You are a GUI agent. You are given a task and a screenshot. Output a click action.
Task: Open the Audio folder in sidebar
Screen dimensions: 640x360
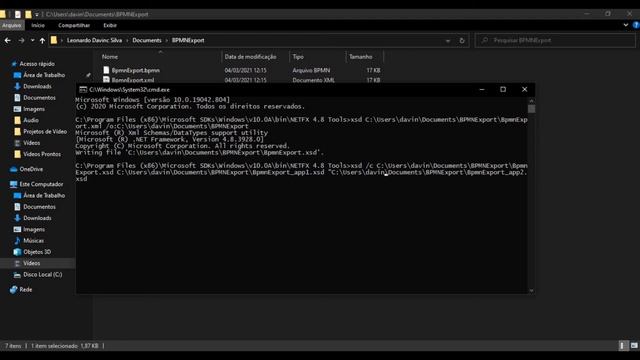coord(31,120)
